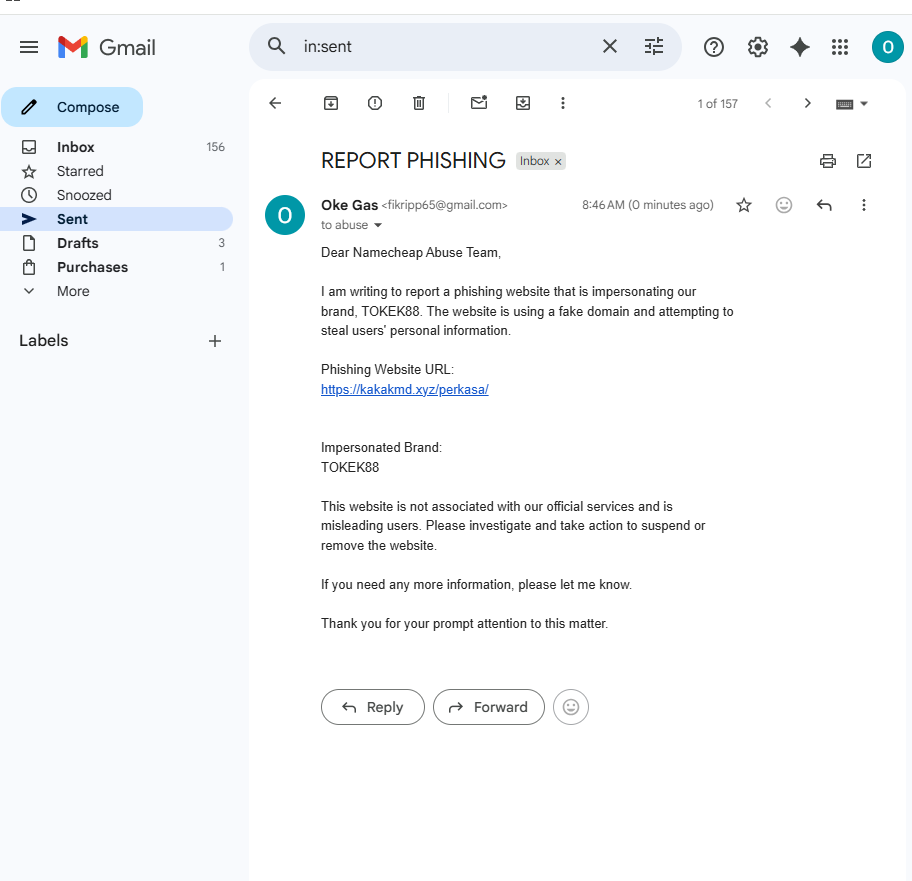Image resolution: width=912 pixels, height=881 pixels.
Task: Open the Snoozed folder
Action: 116,195
